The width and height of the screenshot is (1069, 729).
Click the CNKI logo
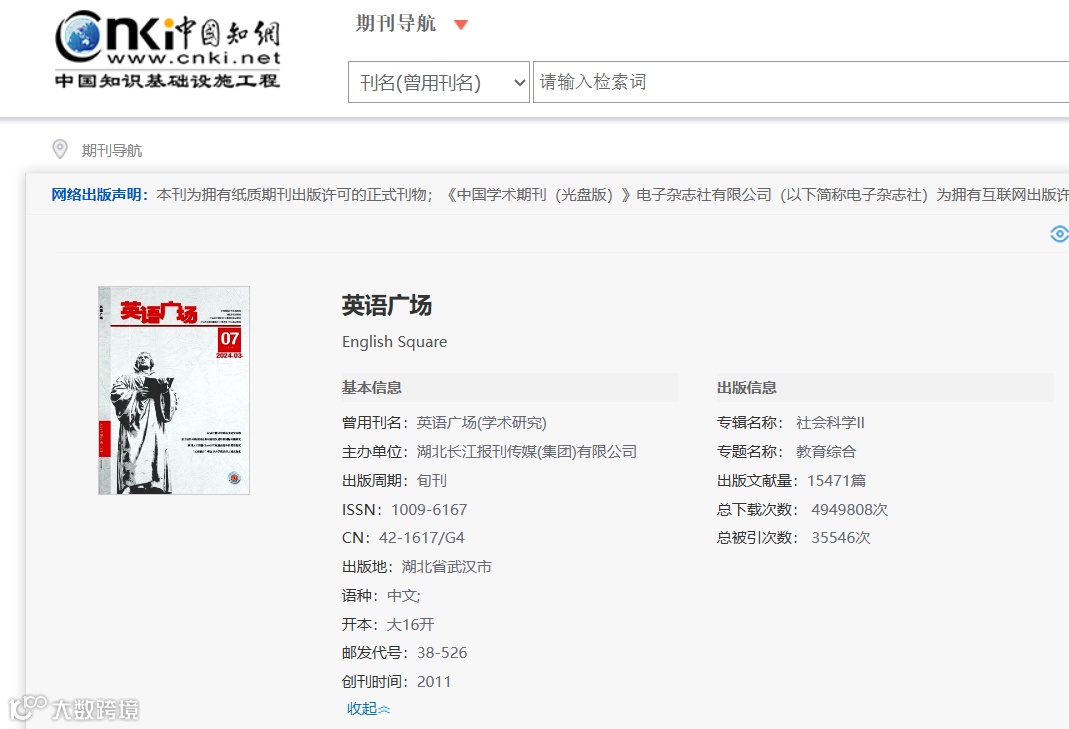tap(167, 50)
